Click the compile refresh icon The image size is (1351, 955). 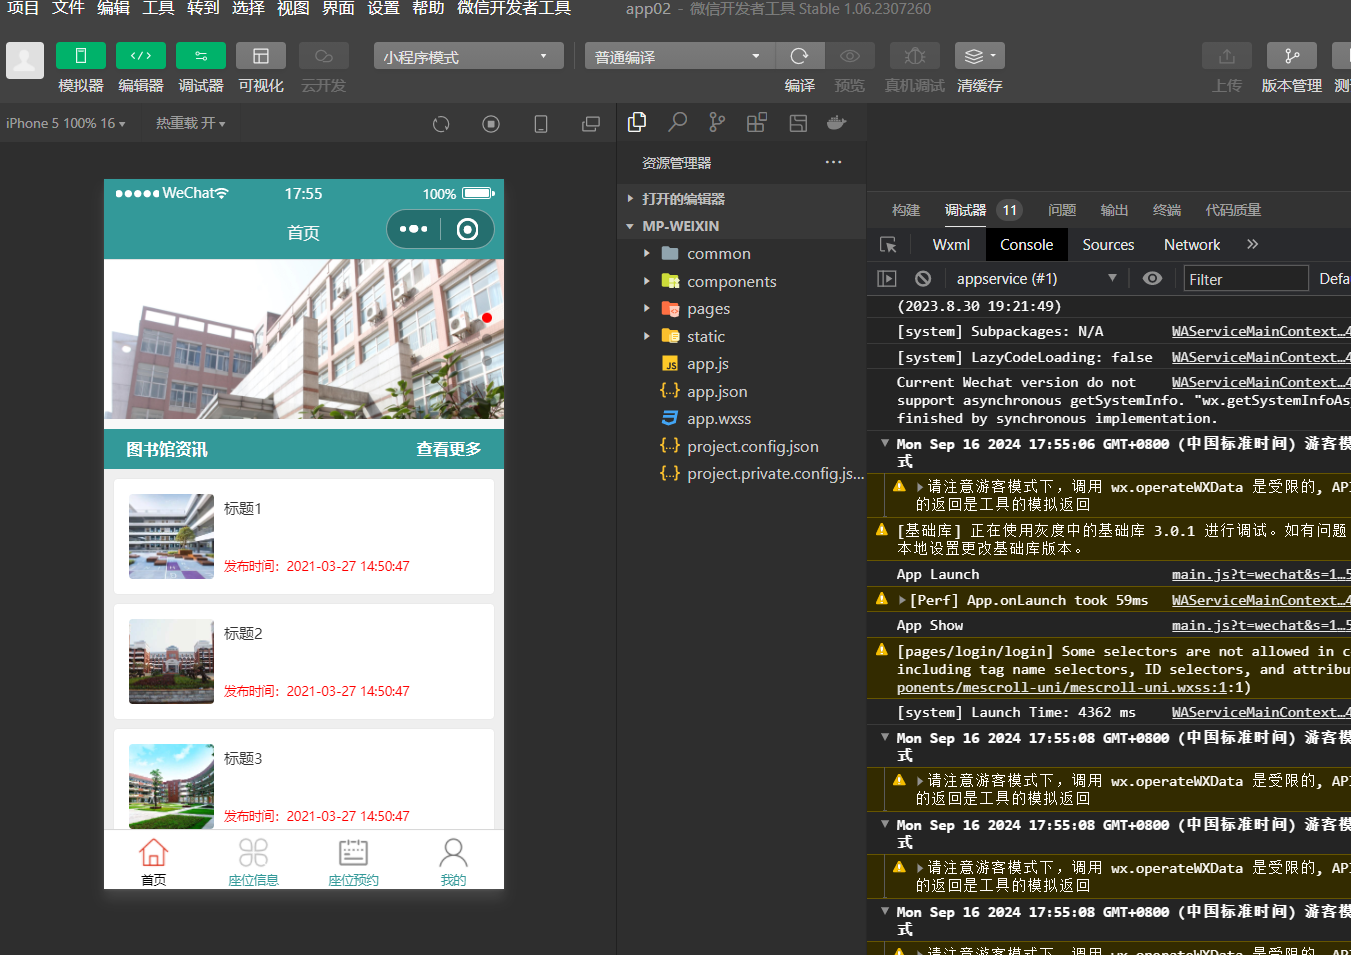(x=799, y=56)
